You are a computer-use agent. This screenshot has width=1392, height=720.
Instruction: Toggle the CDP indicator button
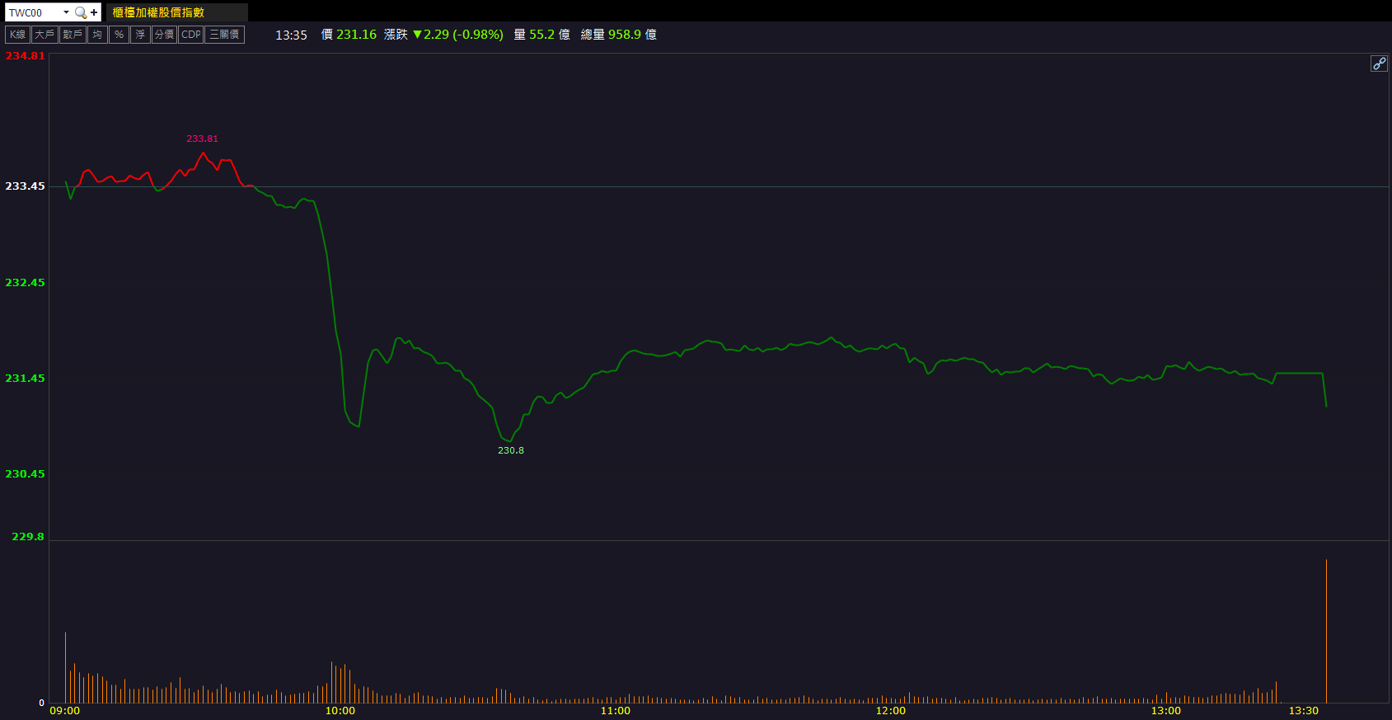pos(190,34)
